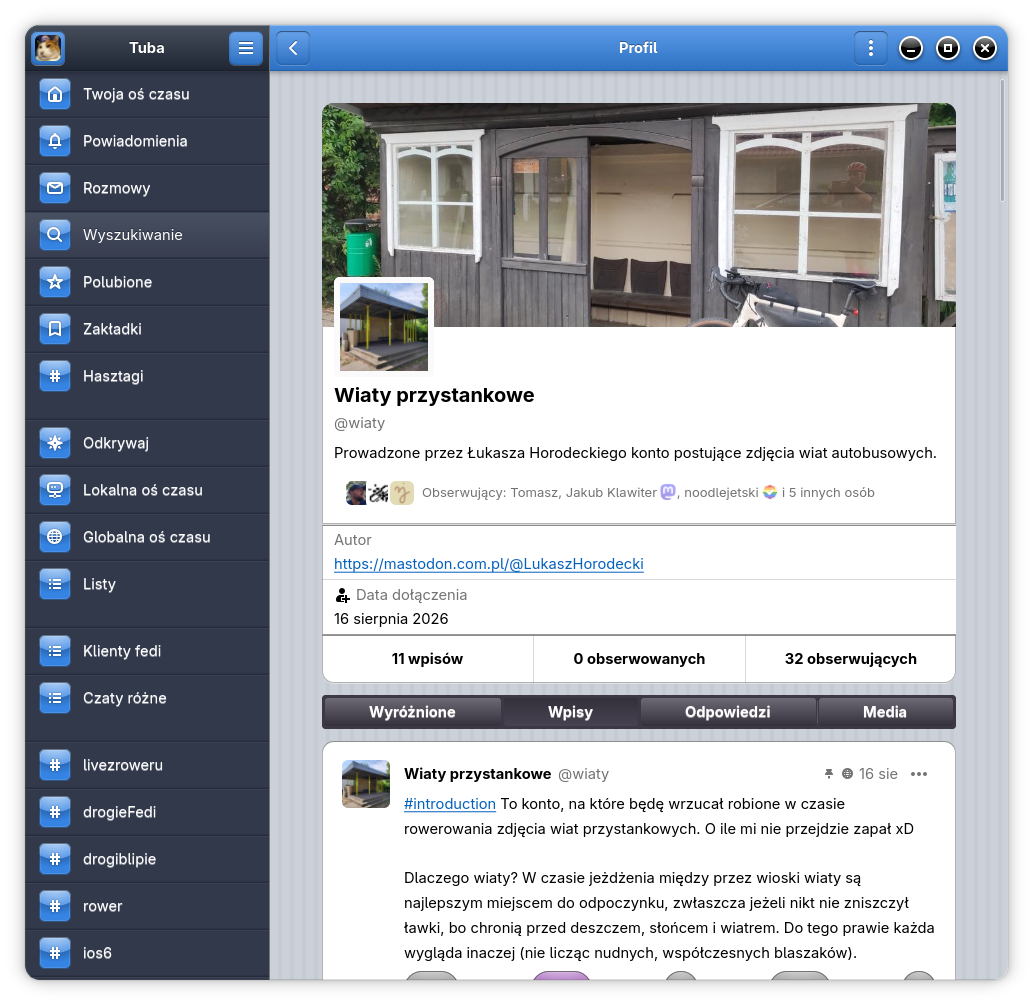This screenshot has width=1033, height=1005.
Task: Click the Wyszukiwanie magnifier icon
Action: [55, 235]
